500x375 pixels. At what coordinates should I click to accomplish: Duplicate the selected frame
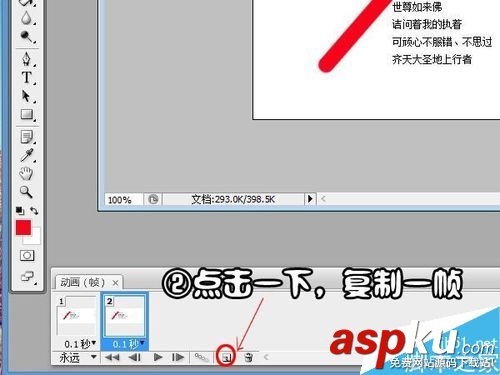(x=226, y=358)
